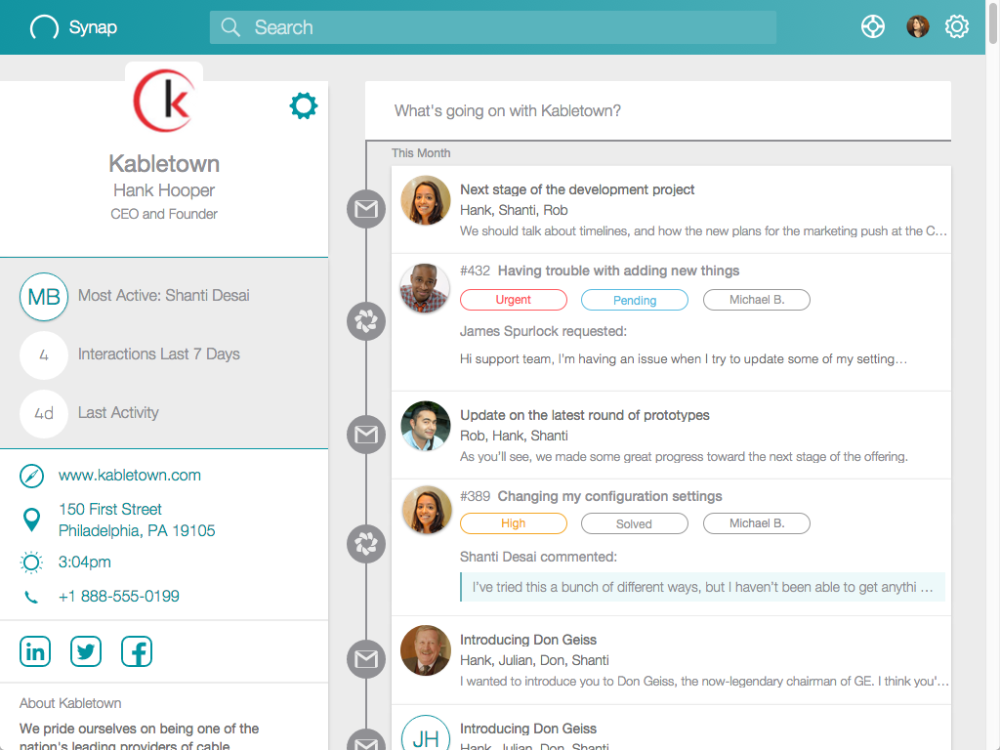This screenshot has height=750, width=1000.
Task: Call +1 888-555-0199
Action: pyautogui.click(x=119, y=596)
